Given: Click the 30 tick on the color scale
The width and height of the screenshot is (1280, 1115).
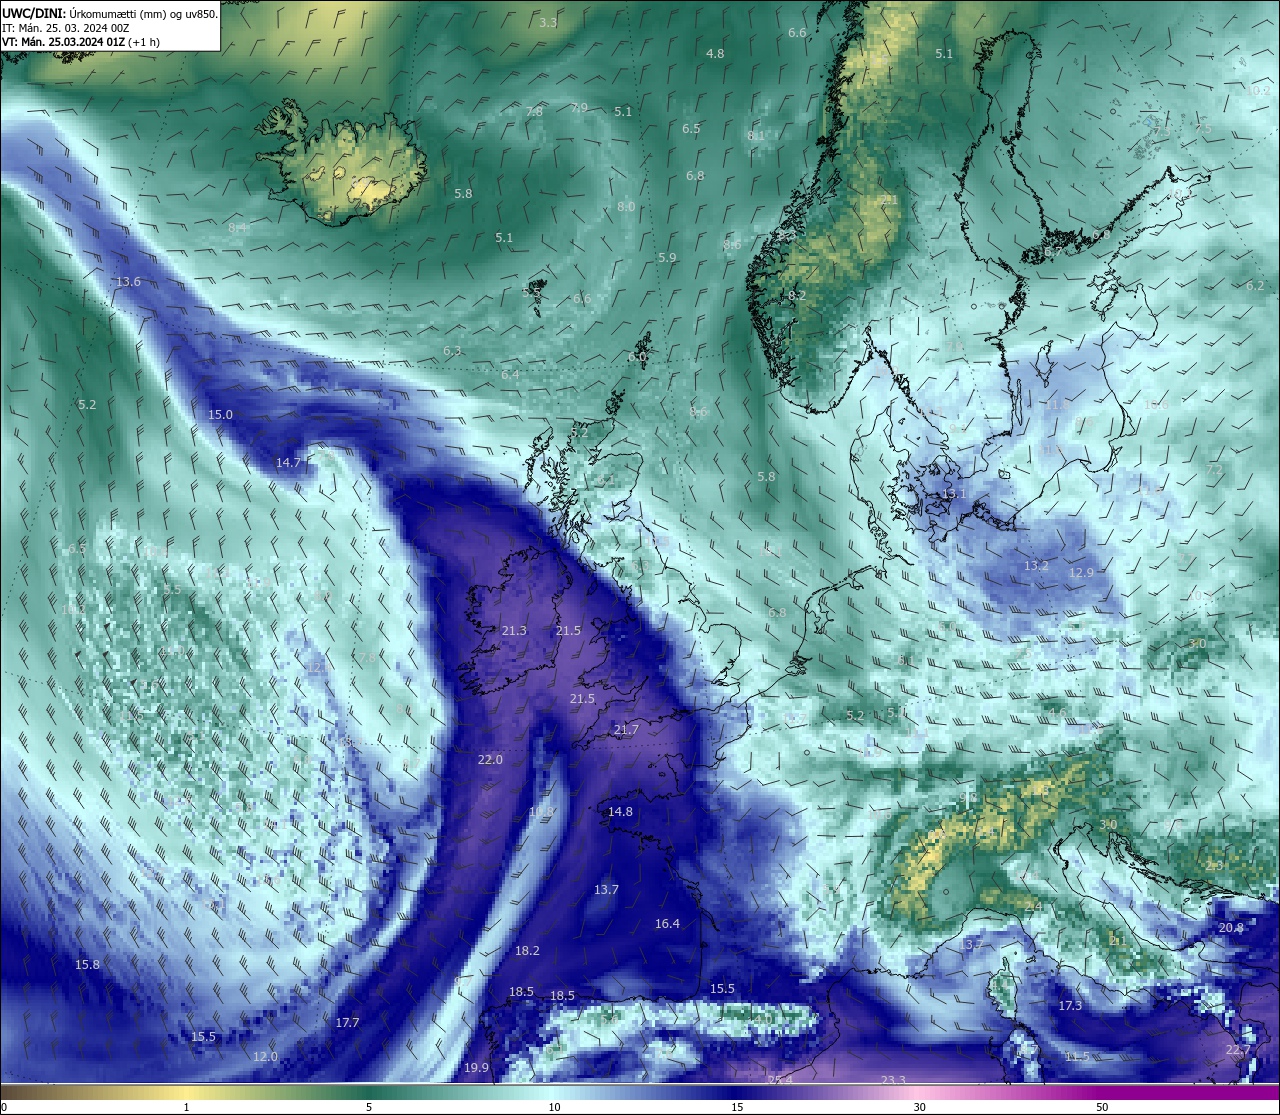Looking at the screenshot, I should [919, 1107].
